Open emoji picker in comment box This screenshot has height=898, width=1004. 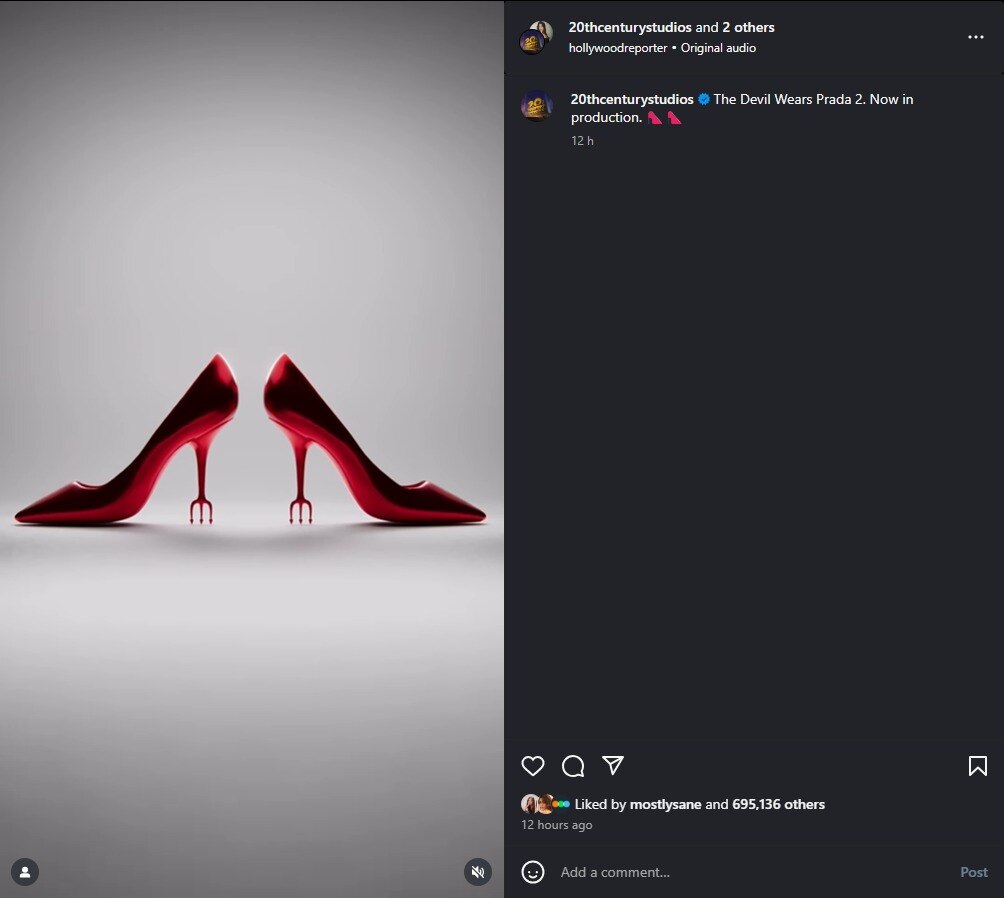[x=533, y=872]
